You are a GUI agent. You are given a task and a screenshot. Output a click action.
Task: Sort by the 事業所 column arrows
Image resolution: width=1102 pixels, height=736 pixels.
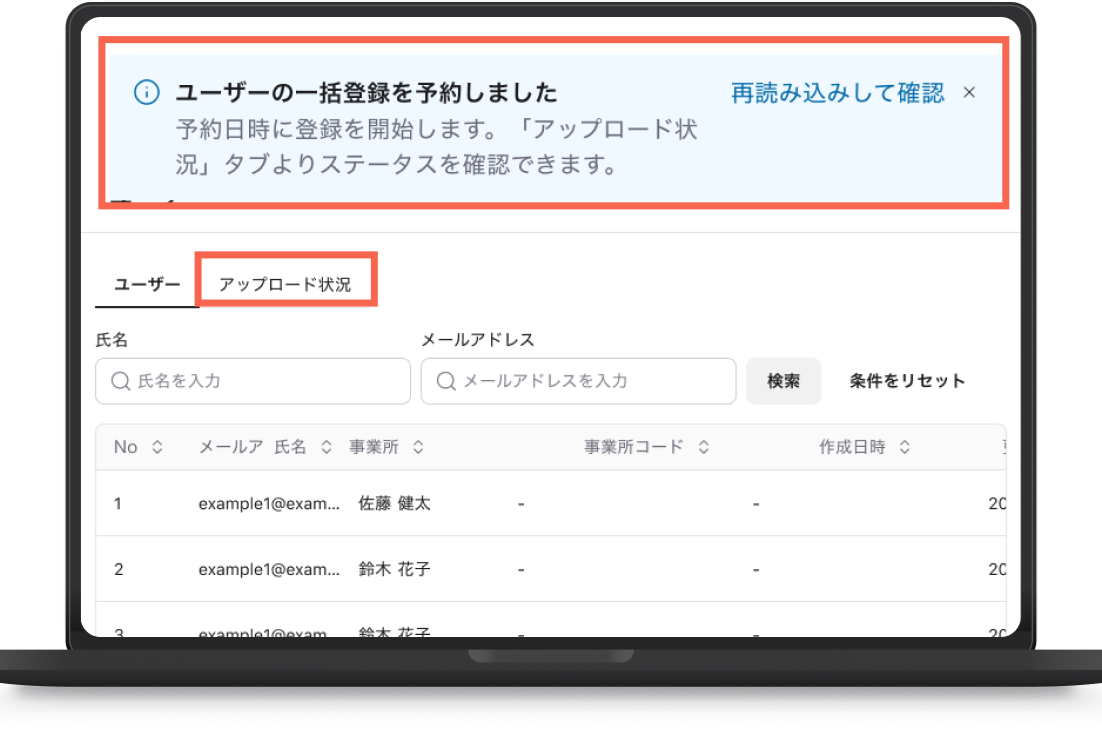click(x=418, y=447)
